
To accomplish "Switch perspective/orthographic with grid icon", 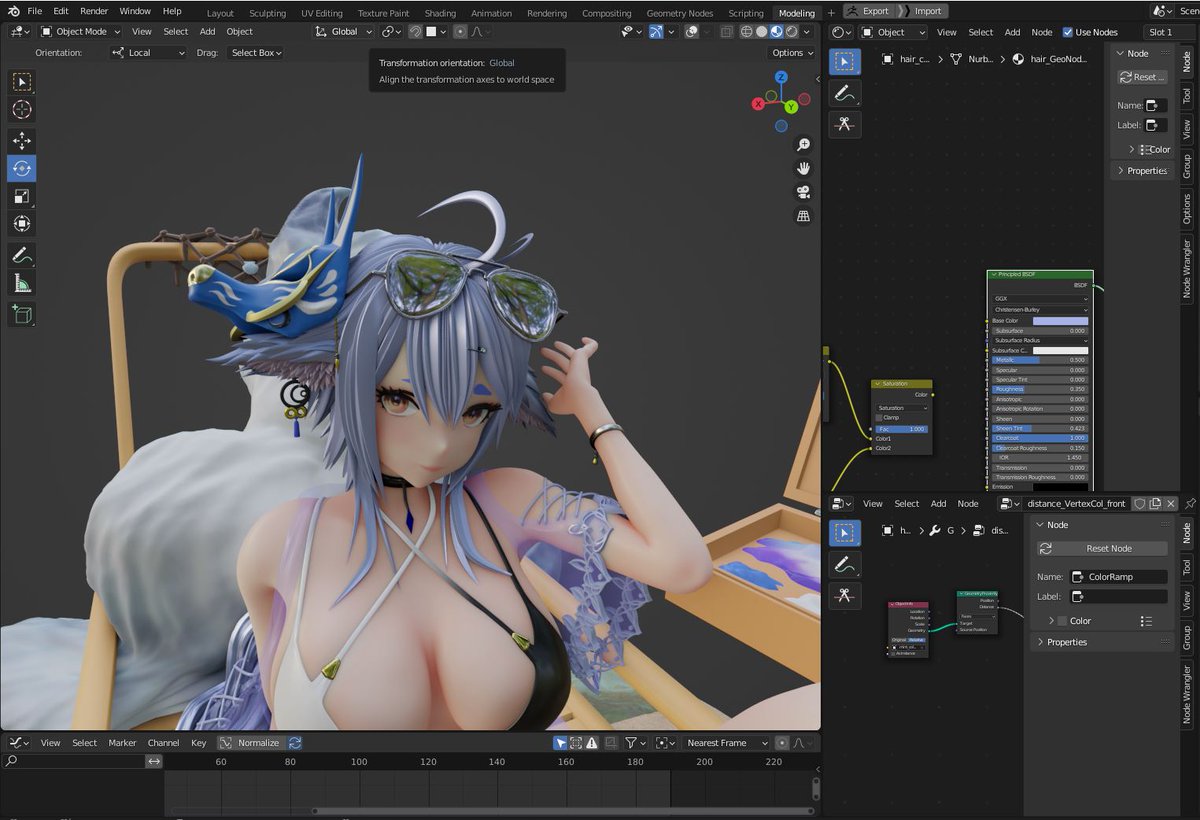I will pyautogui.click(x=803, y=216).
